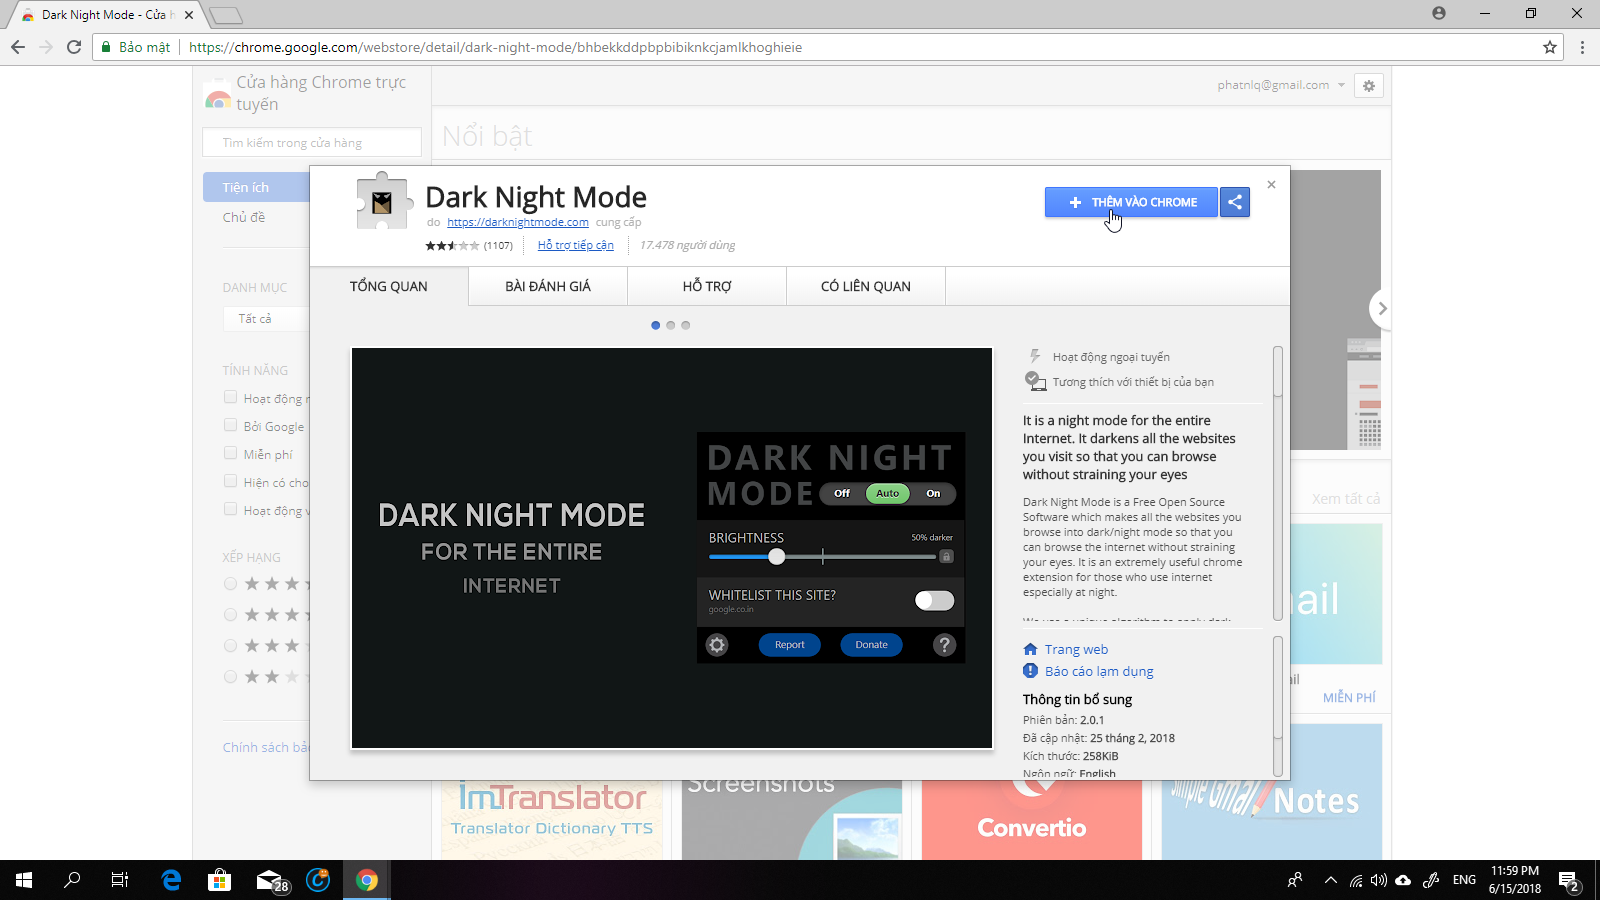Reload the current page
This screenshot has width=1600, height=900.
(x=74, y=47)
